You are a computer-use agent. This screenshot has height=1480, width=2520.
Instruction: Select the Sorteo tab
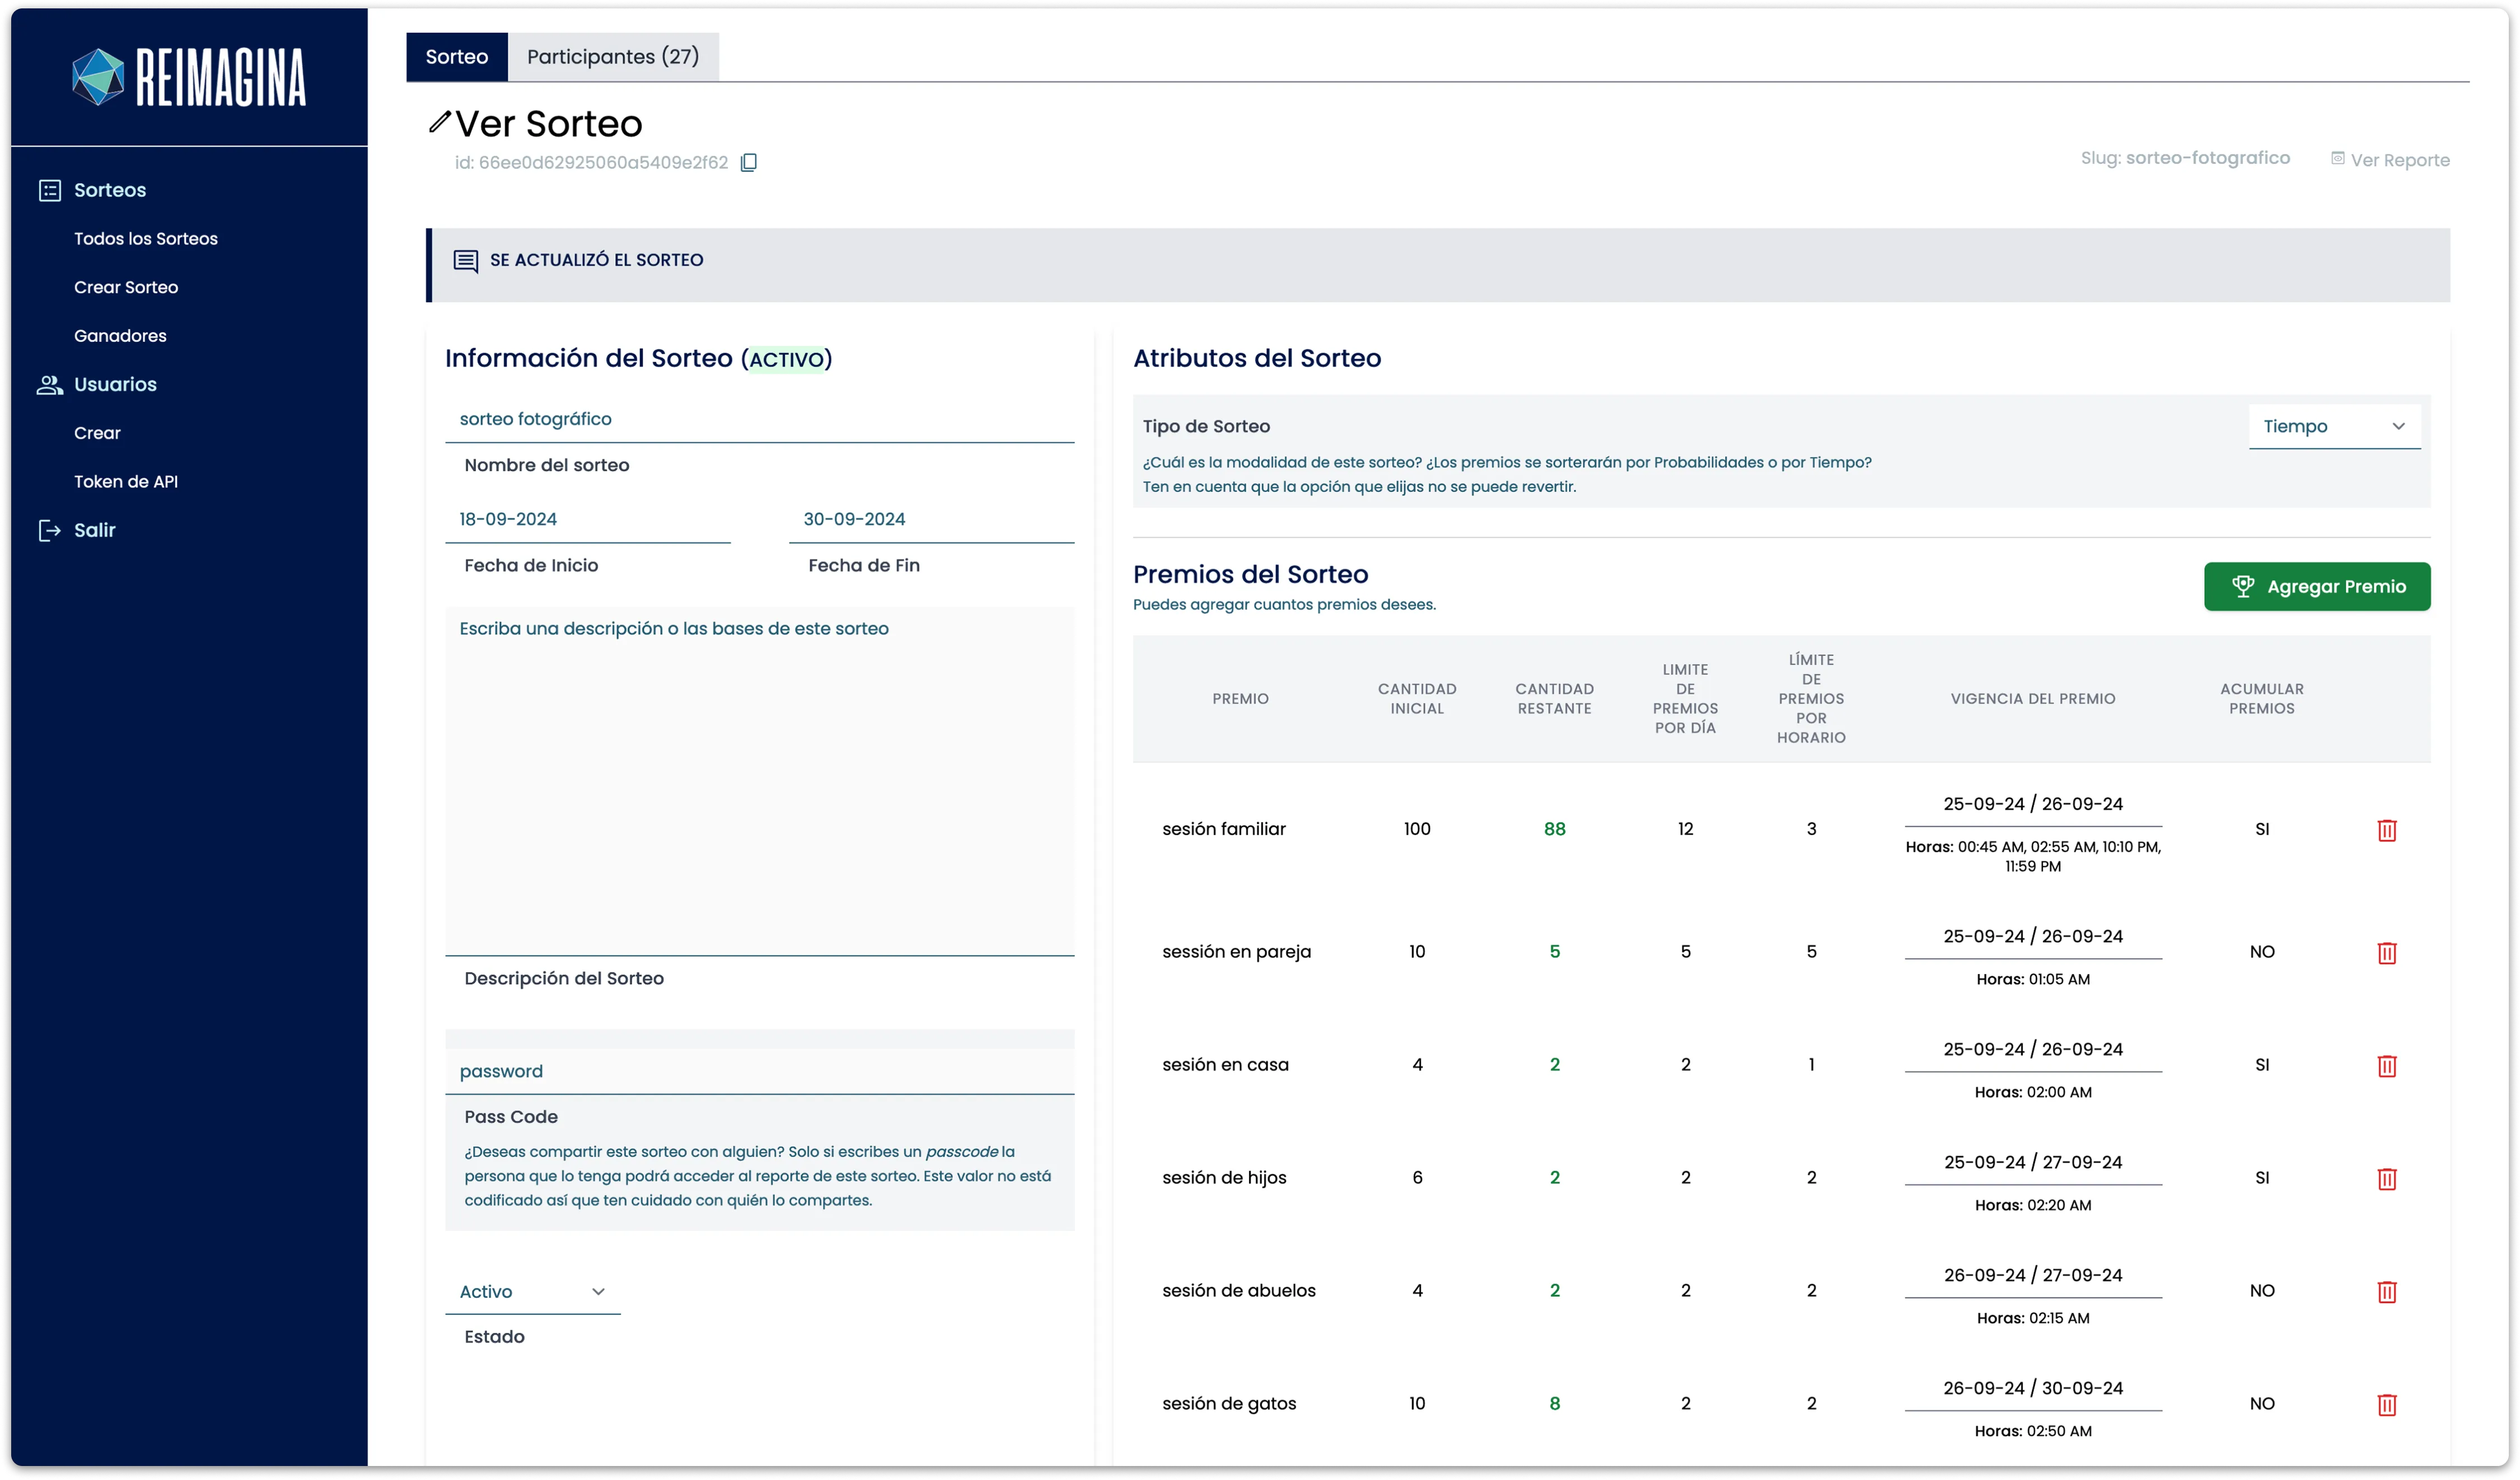pyautogui.click(x=456, y=57)
